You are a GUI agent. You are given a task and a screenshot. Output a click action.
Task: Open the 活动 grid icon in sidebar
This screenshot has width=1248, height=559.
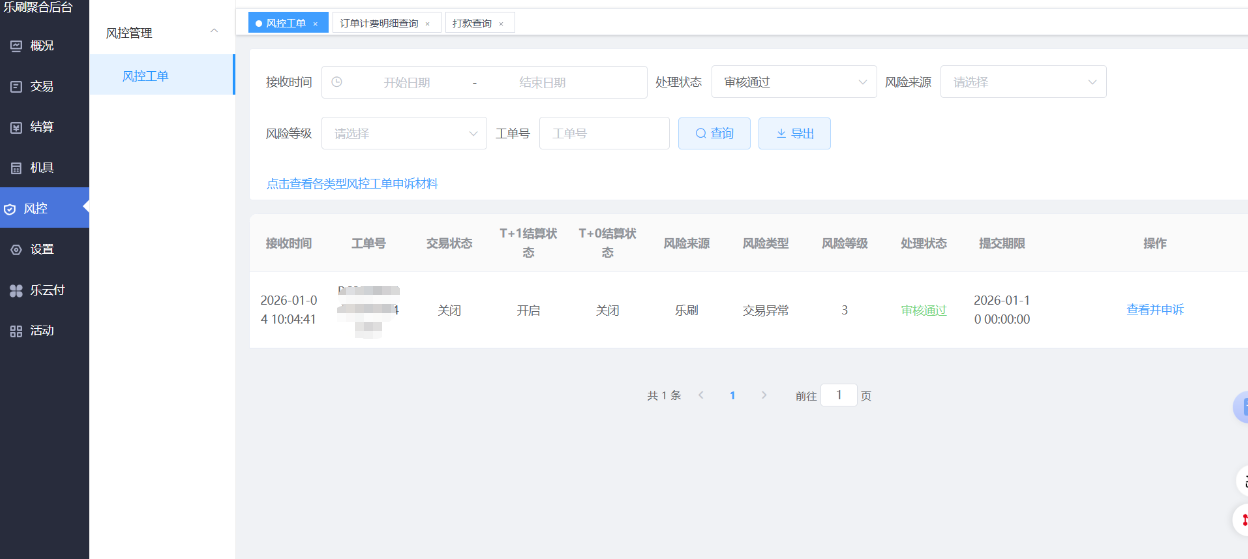[16, 331]
